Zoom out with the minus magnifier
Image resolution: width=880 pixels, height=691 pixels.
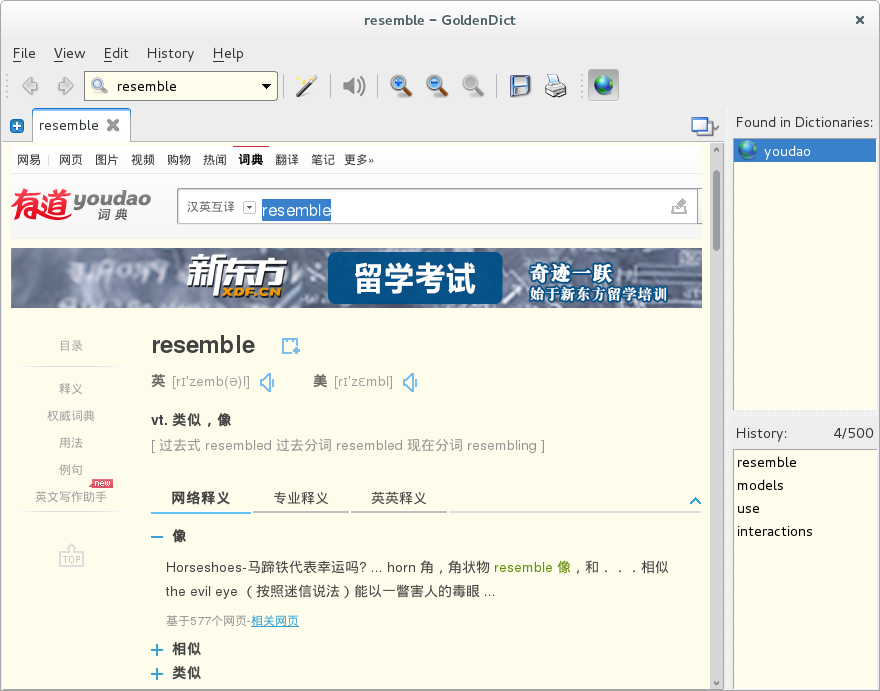(437, 86)
